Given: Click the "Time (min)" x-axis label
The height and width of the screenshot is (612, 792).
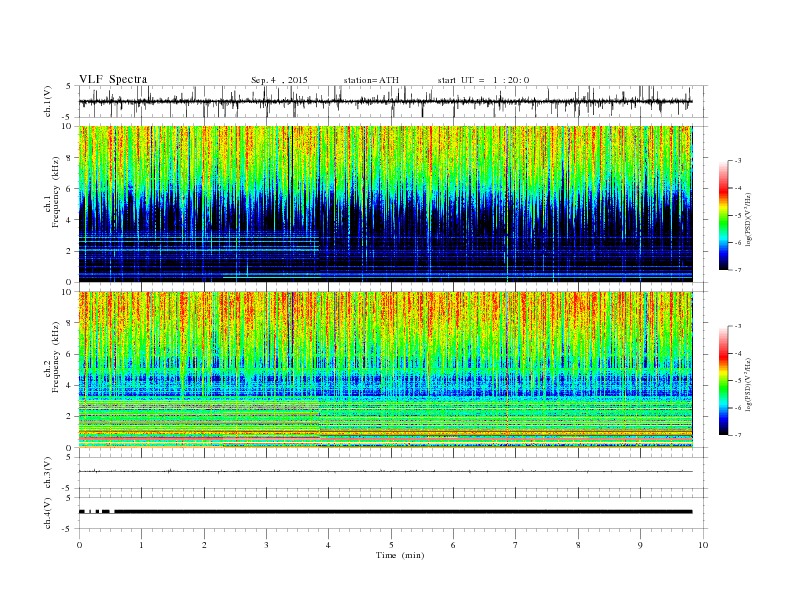Looking at the screenshot, I should point(400,555).
